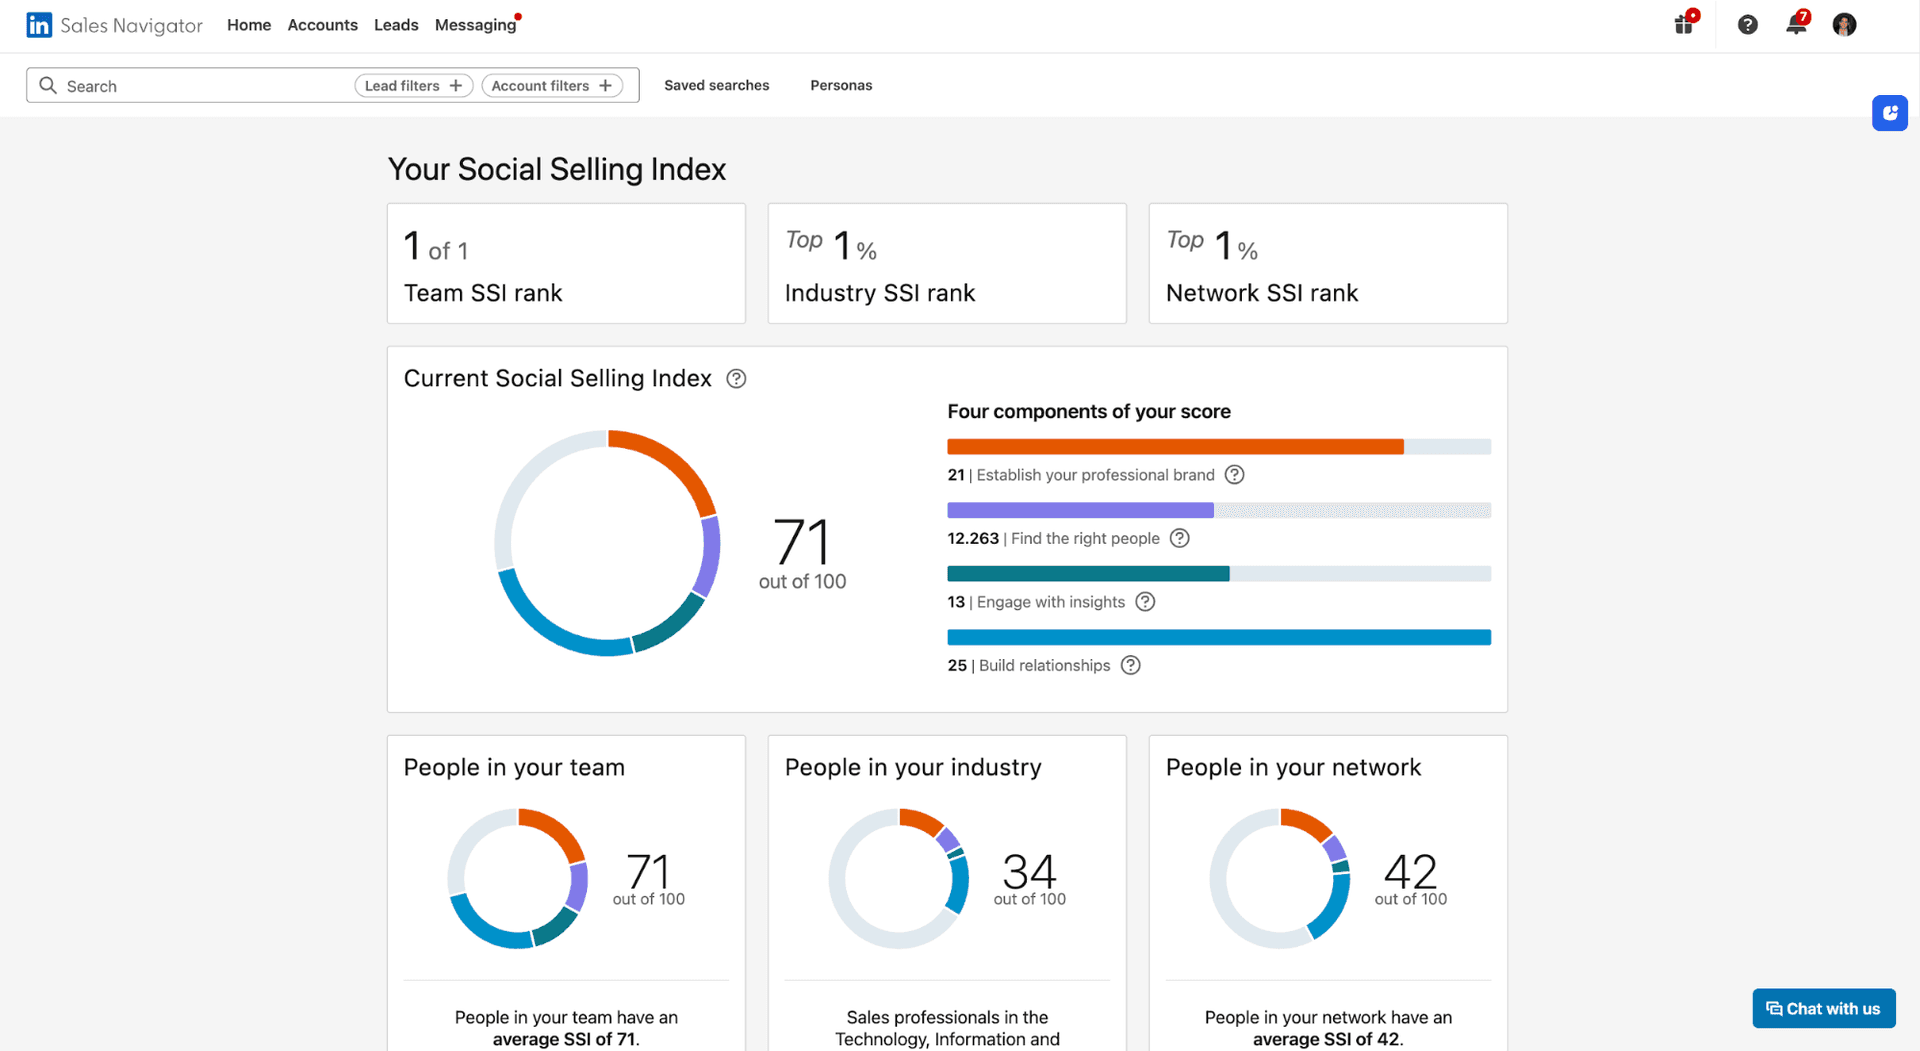This screenshot has height=1051, width=1920.
Task: Expand the Account filters options
Action: pyautogui.click(x=552, y=85)
